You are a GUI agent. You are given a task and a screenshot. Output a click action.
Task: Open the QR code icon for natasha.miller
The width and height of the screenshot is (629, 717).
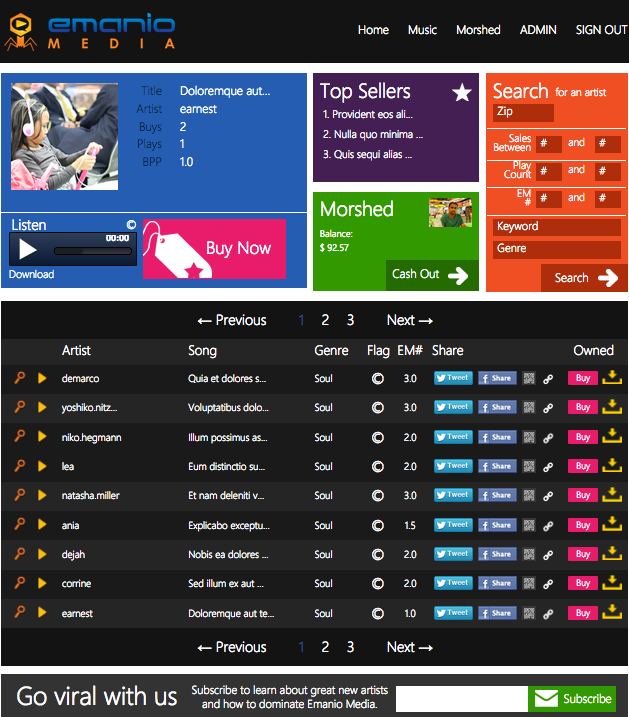point(529,495)
